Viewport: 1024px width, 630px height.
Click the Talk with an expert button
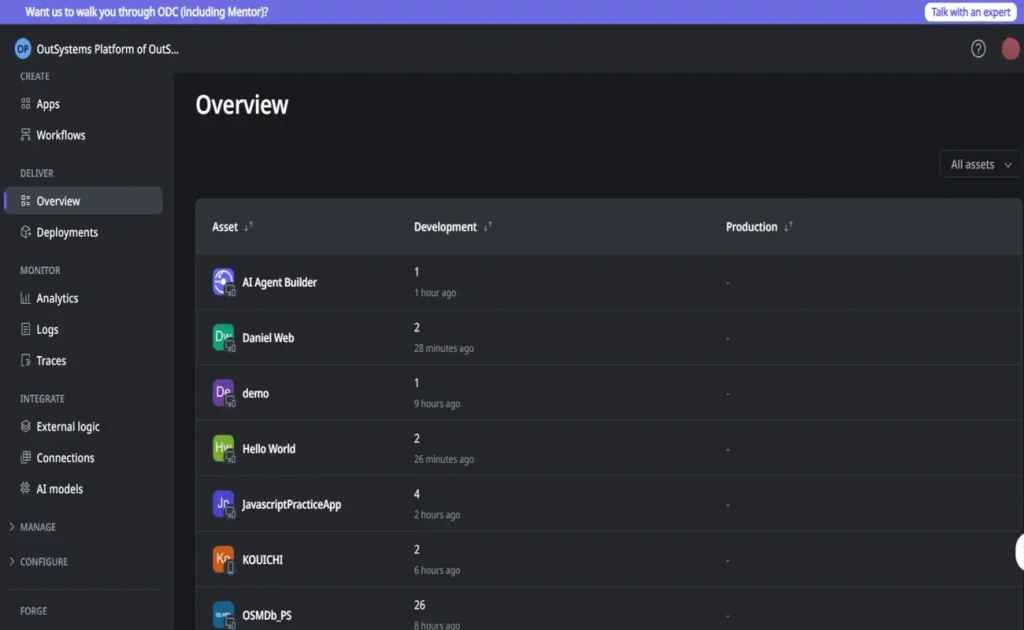point(970,12)
